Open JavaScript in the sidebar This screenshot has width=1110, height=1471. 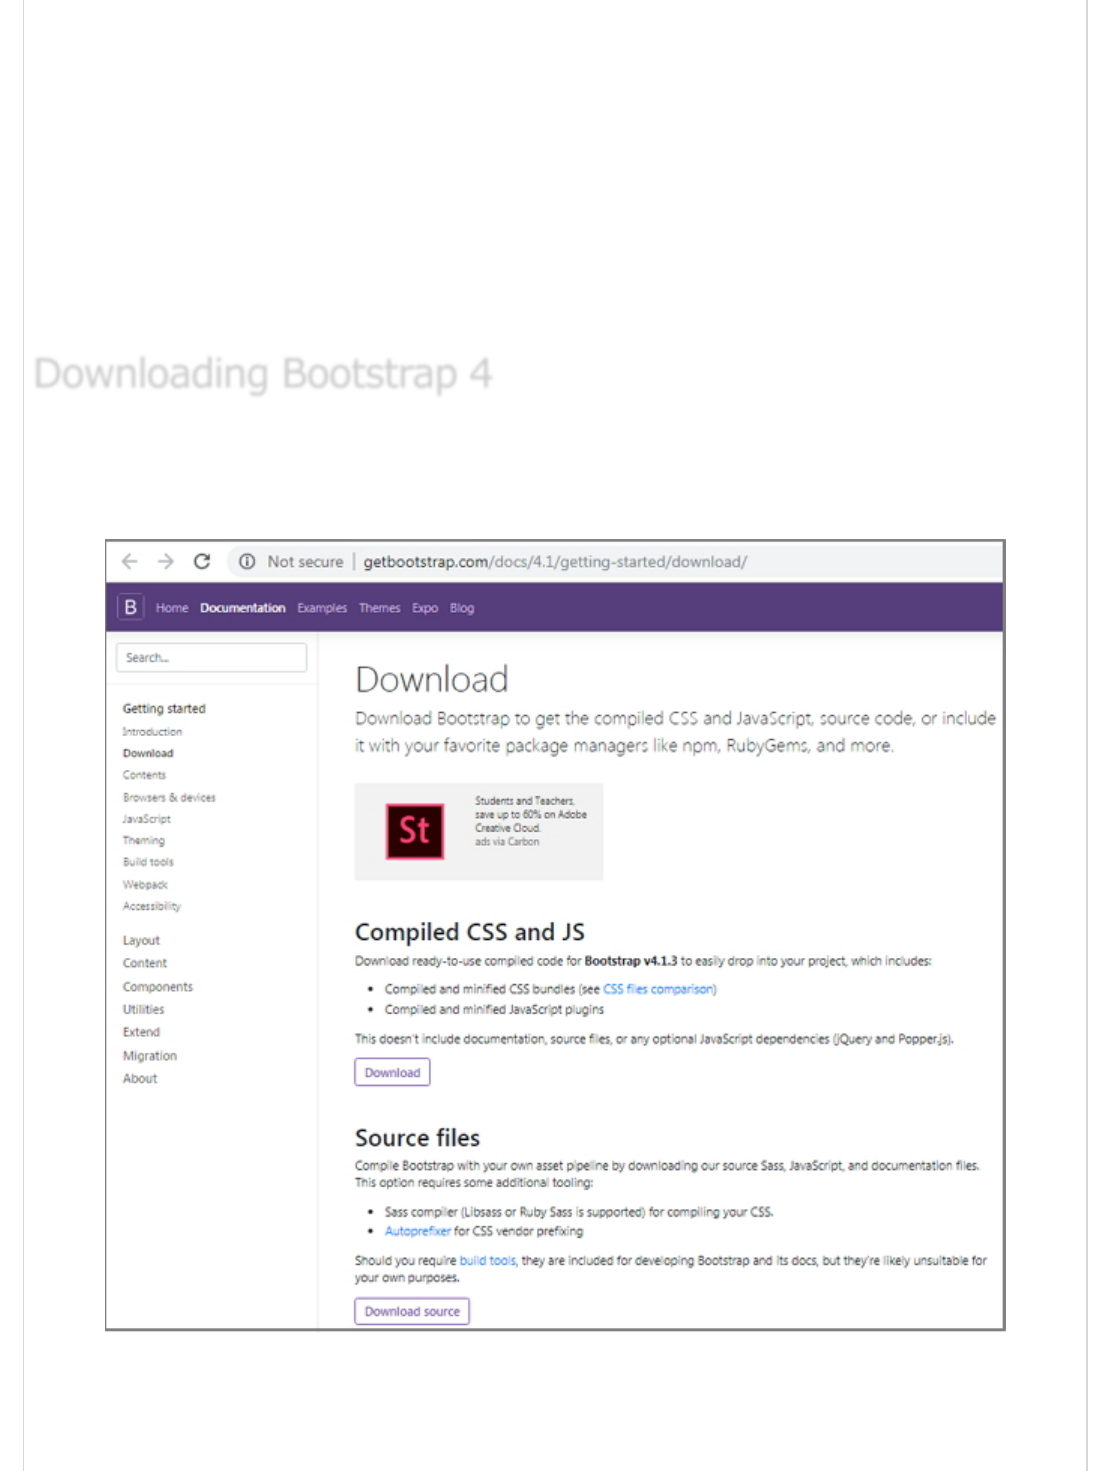tap(146, 819)
